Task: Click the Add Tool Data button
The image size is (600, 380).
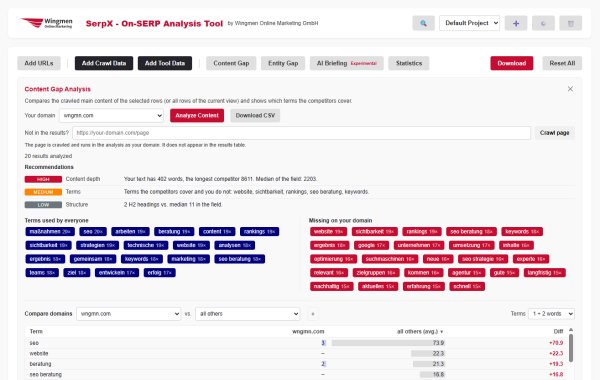Action: pos(165,63)
